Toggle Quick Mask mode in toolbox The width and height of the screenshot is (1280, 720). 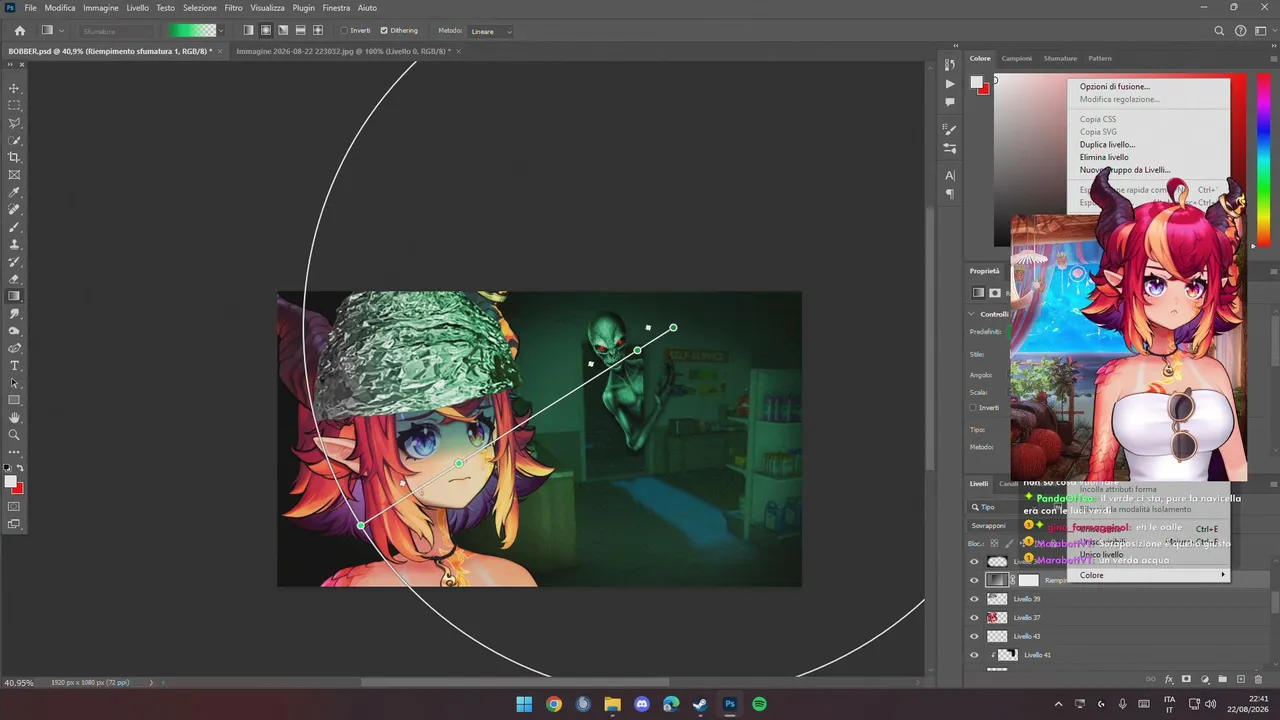[x=14, y=507]
